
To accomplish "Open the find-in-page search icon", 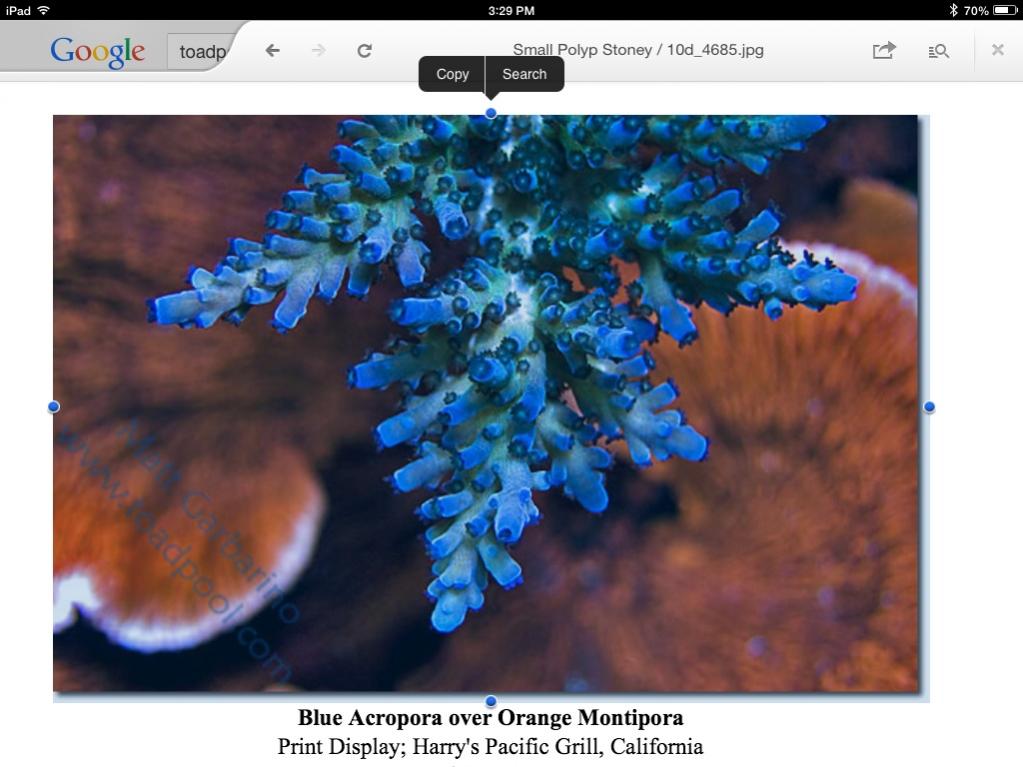I will tap(938, 51).
